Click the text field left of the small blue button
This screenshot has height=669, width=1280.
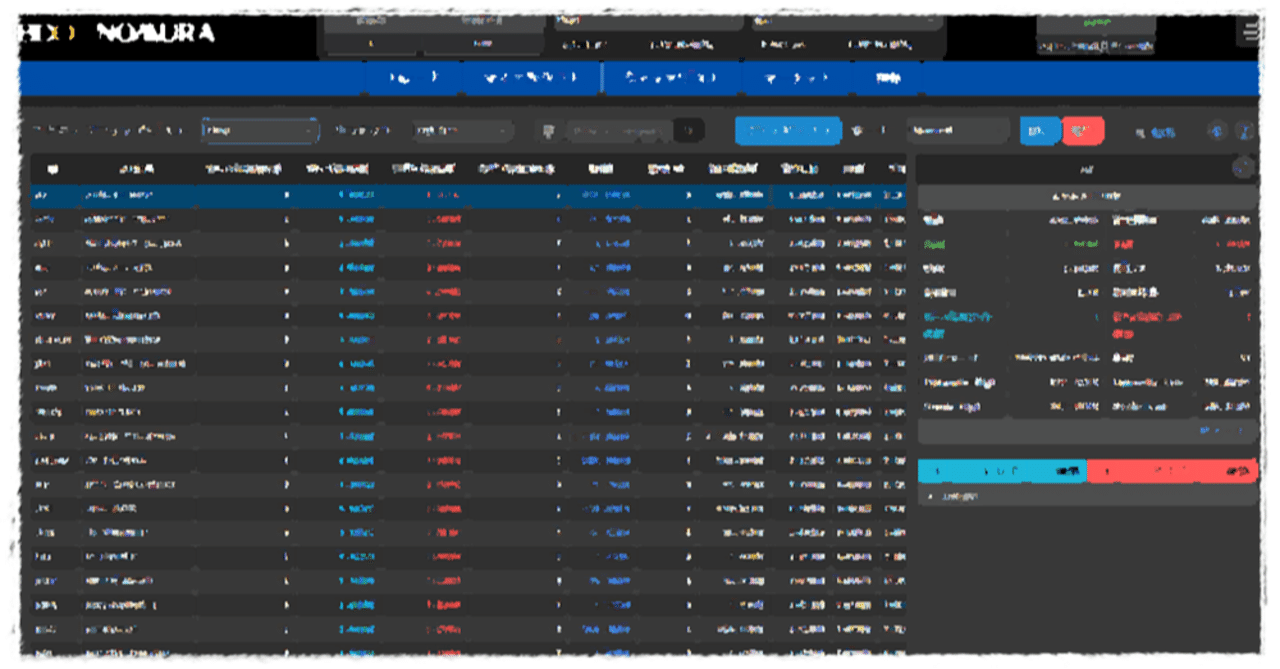[958, 131]
